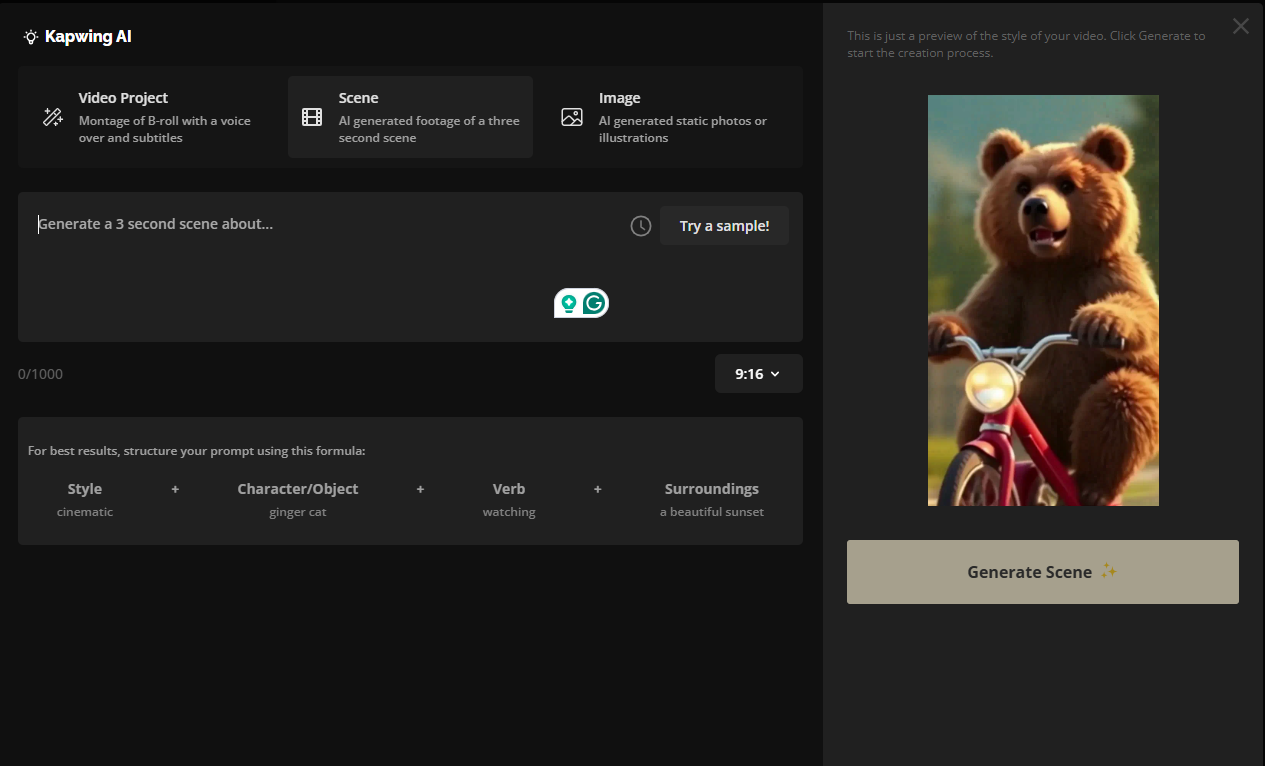Open prompt history via the clock icon
The height and width of the screenshot is (766, 1265).
tap(641, 226)
